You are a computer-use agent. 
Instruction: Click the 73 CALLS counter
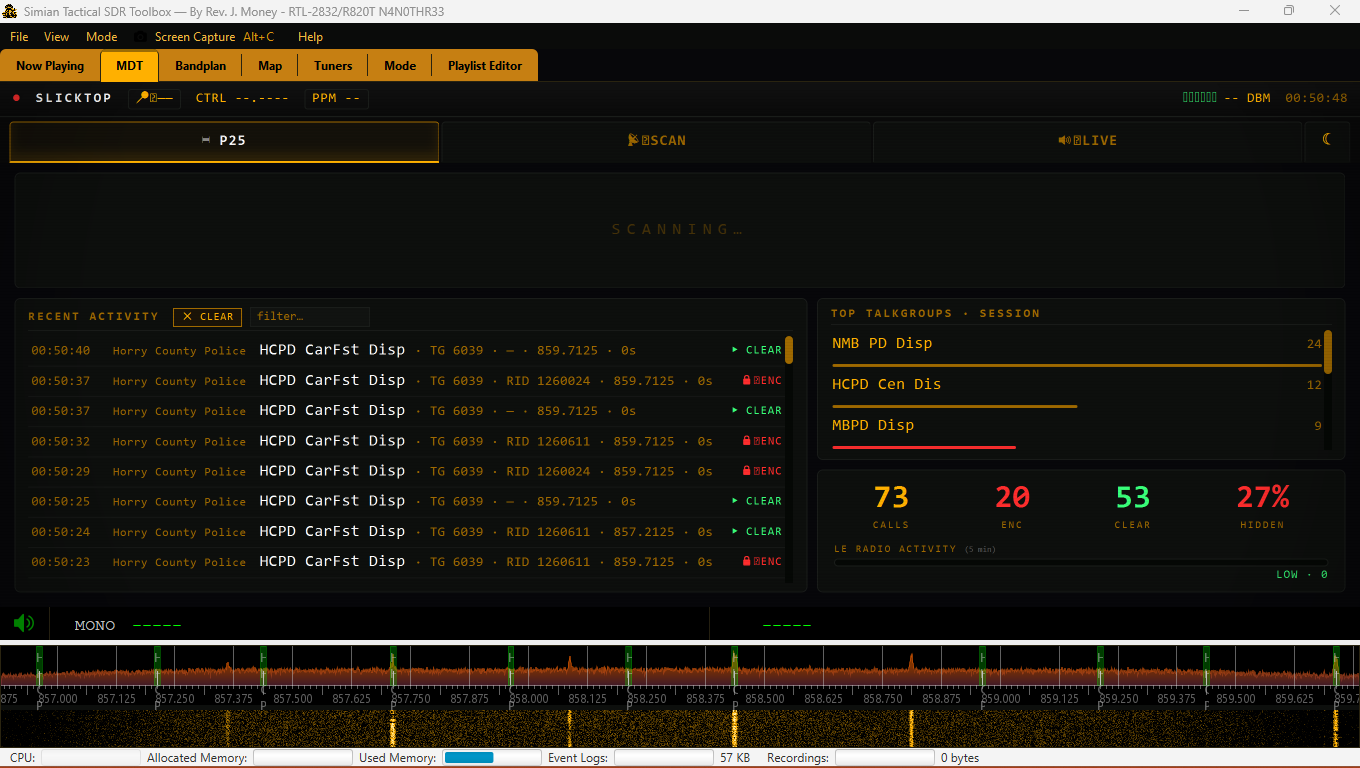click(891, 505)
